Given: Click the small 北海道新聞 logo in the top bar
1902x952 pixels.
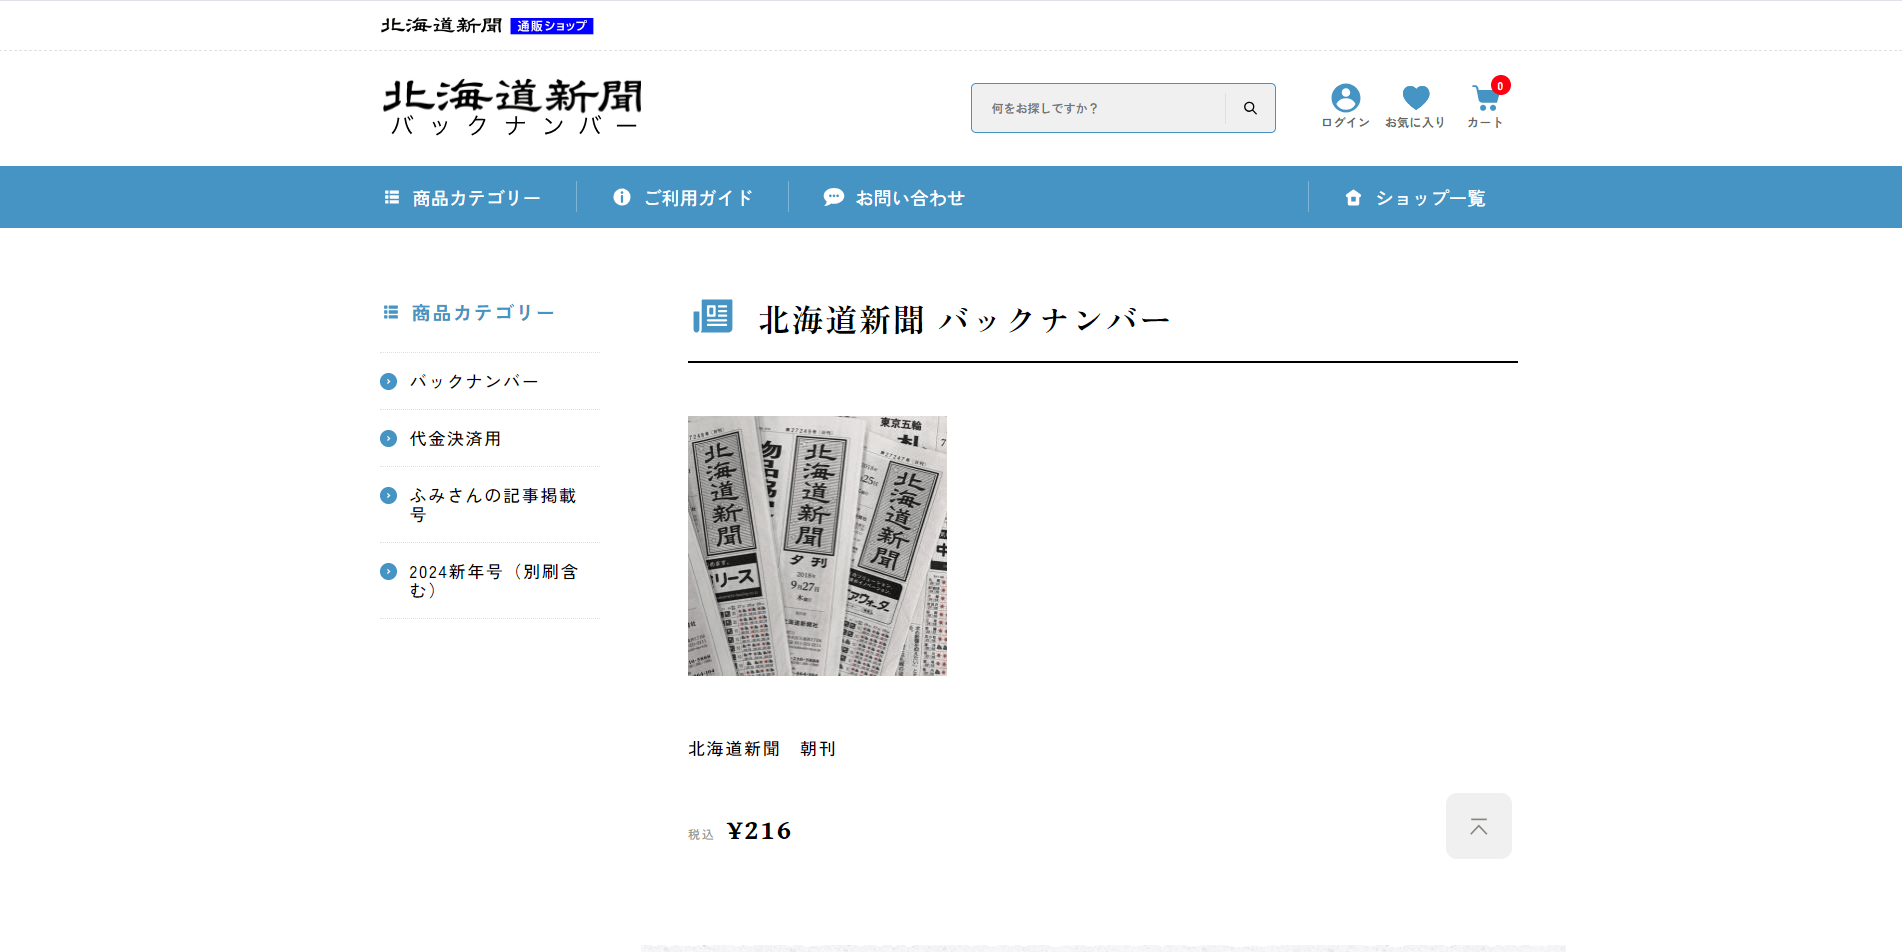Looking at the screenshot, I should coord(441,25).
